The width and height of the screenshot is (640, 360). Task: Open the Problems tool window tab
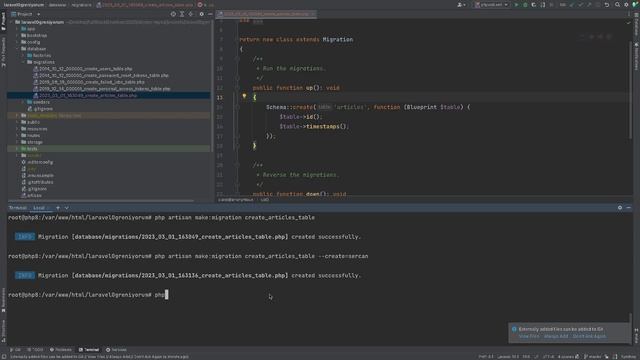pyautogui.click(x=61, y=350)
